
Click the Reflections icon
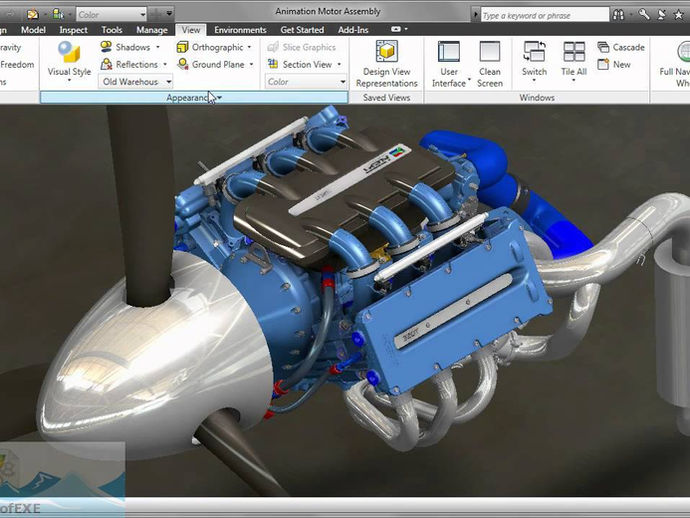(x=106, y=64)
